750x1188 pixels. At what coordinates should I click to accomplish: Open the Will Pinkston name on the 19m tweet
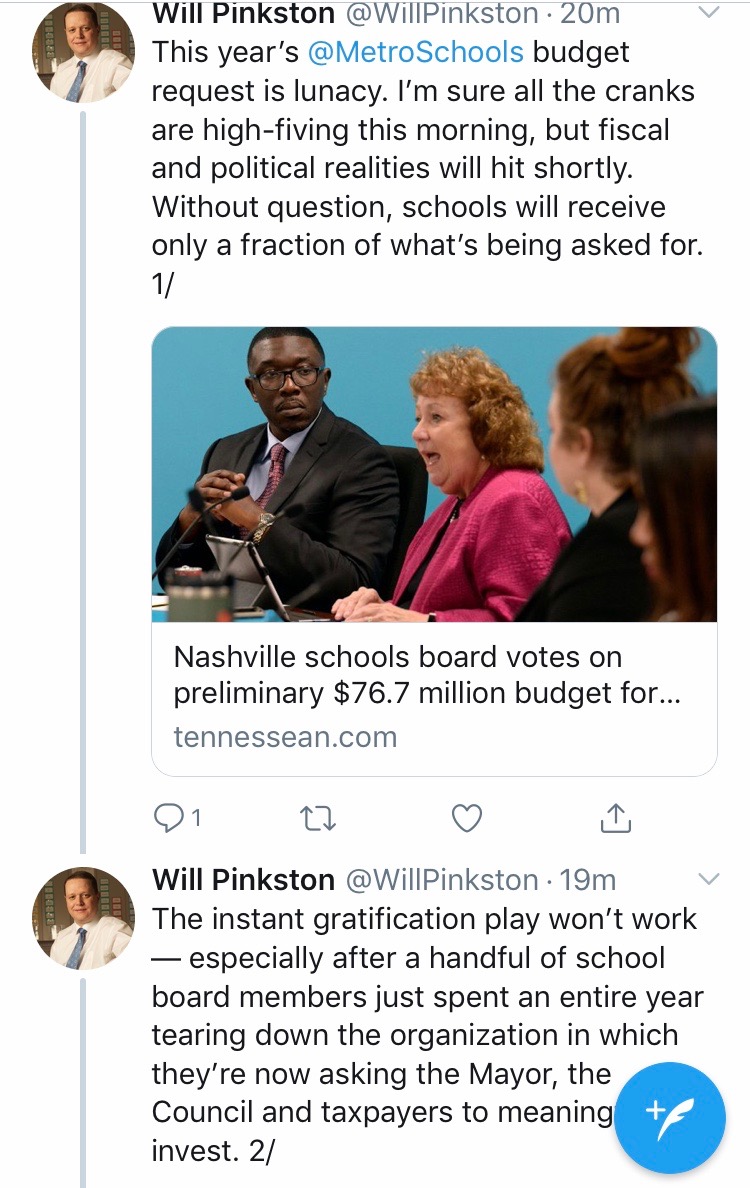(243, 880)
